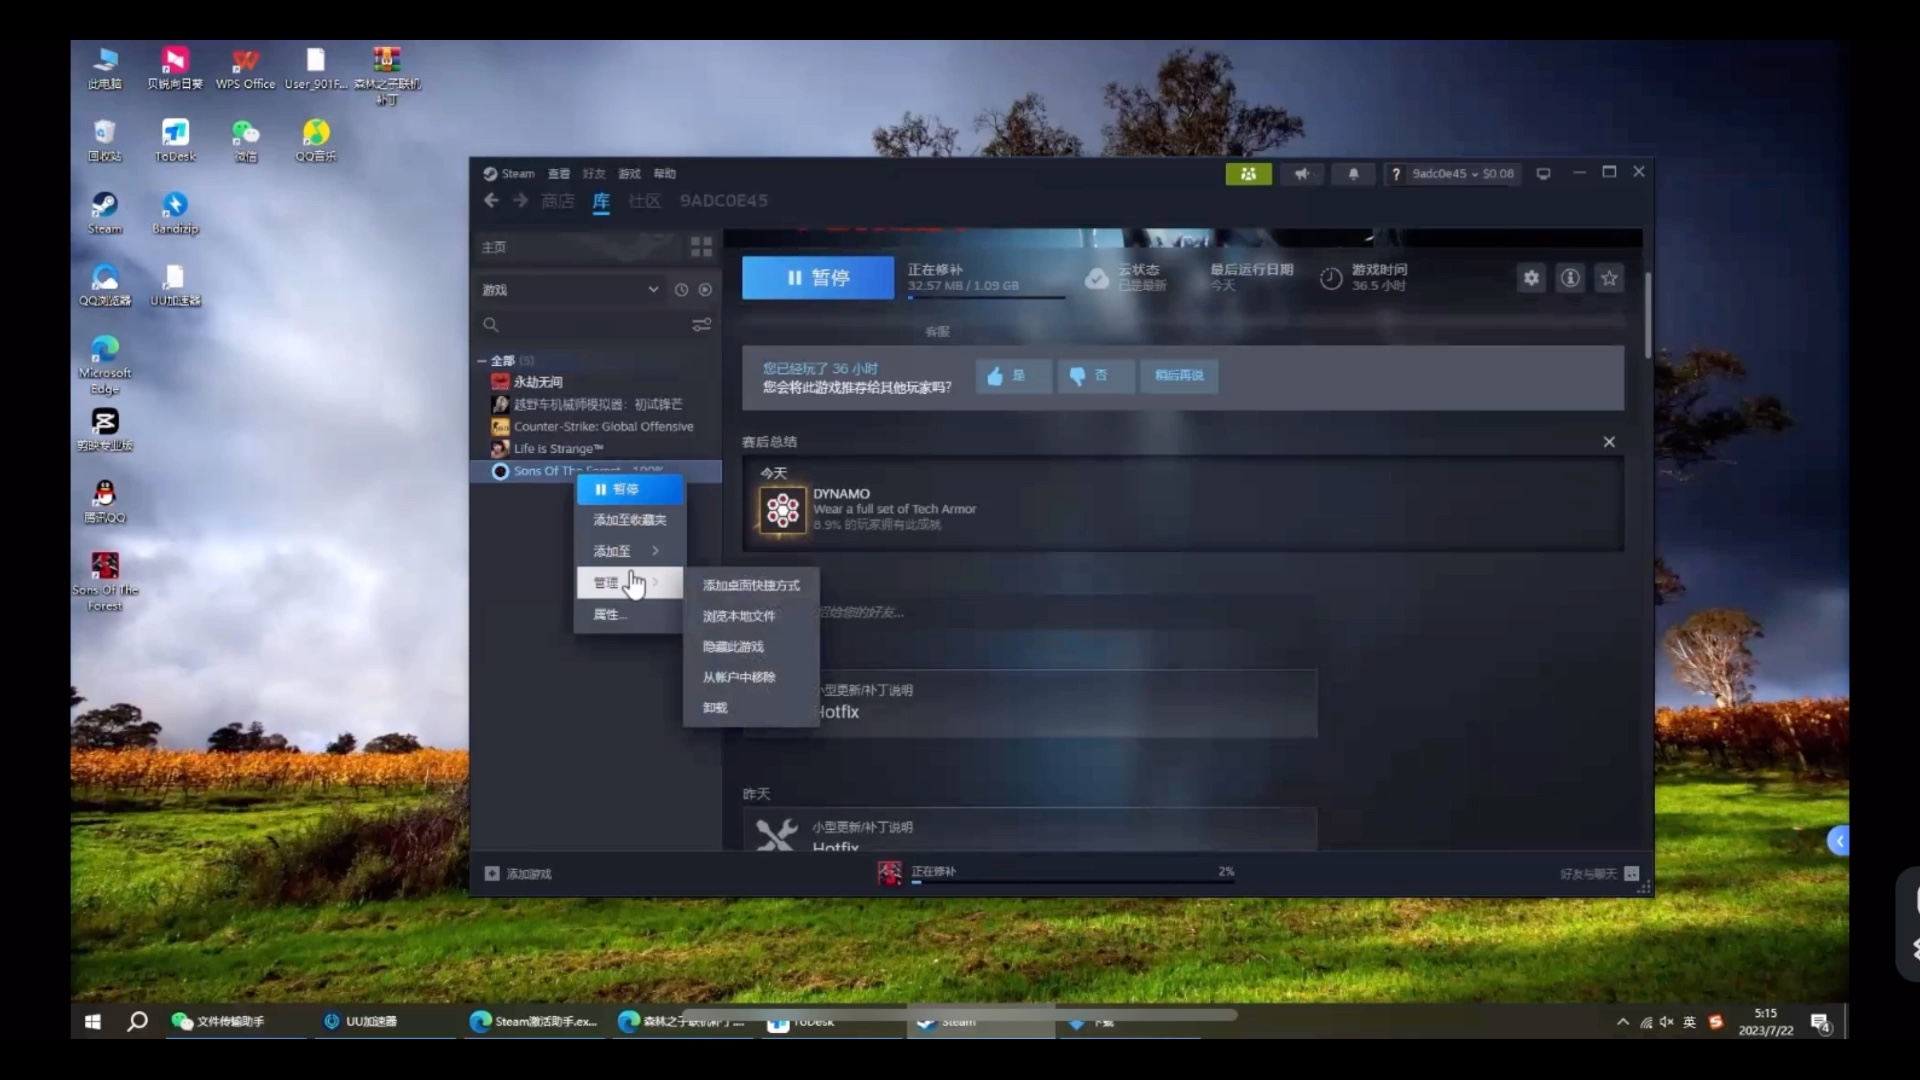Go forward with the right arrow

point(520,201)
